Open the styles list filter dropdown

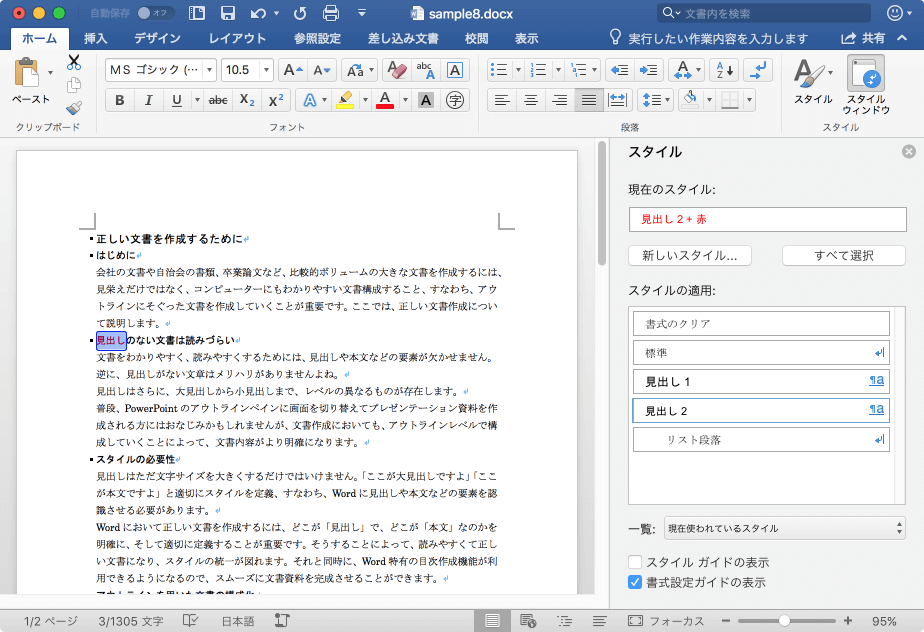783,527
